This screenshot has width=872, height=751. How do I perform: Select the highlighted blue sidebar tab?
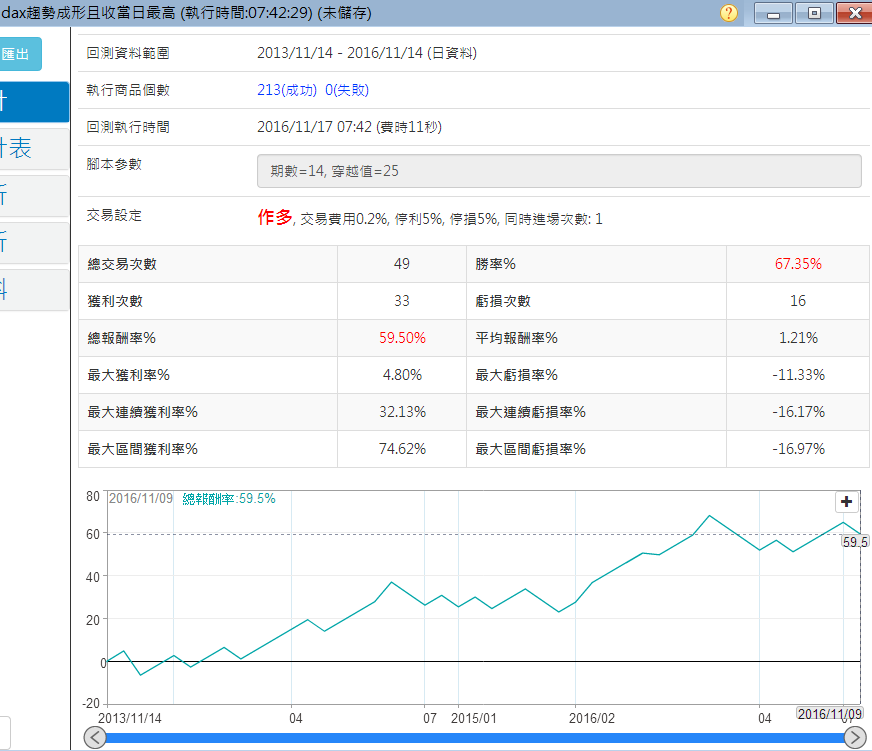pyautogui.click(x=34, y=102)
